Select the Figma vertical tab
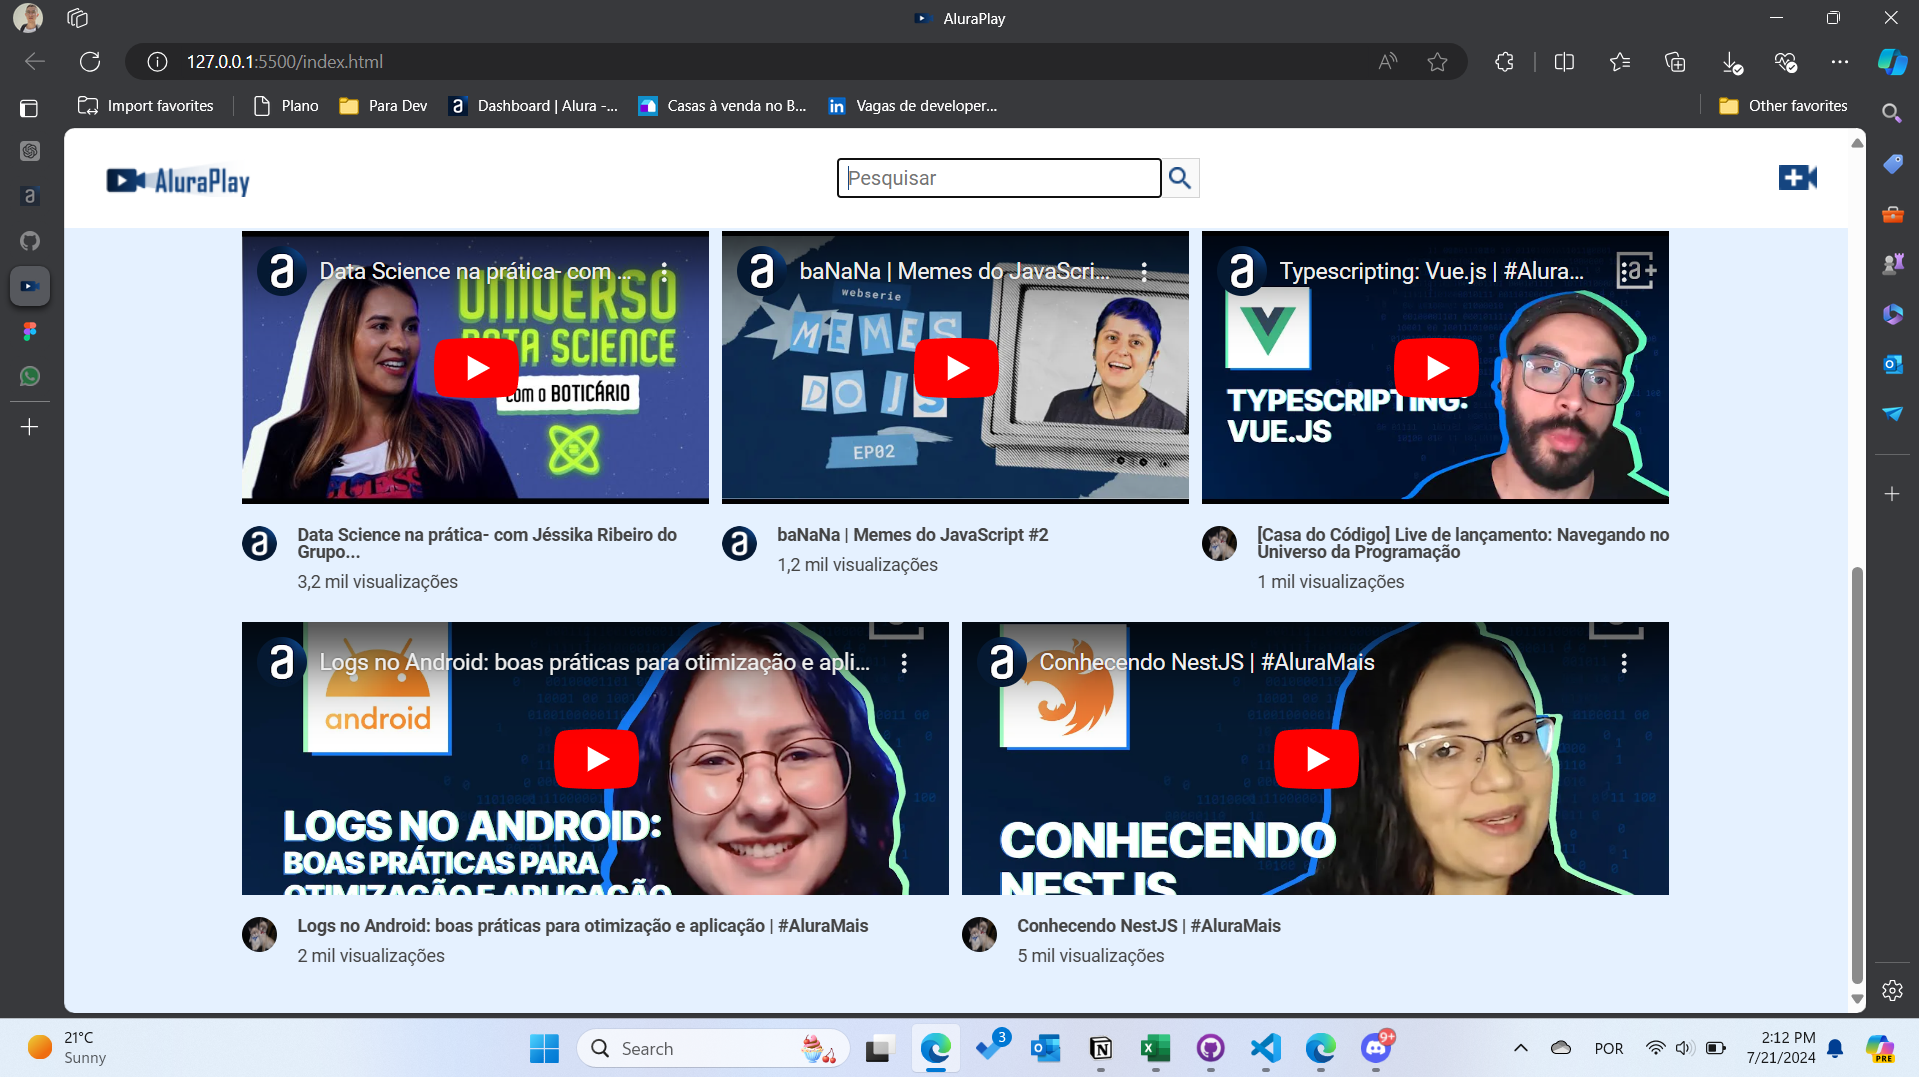Image resolution: width=1919 pixels, height=1077 pixels. pyautogui.click(x=30, y=331)
